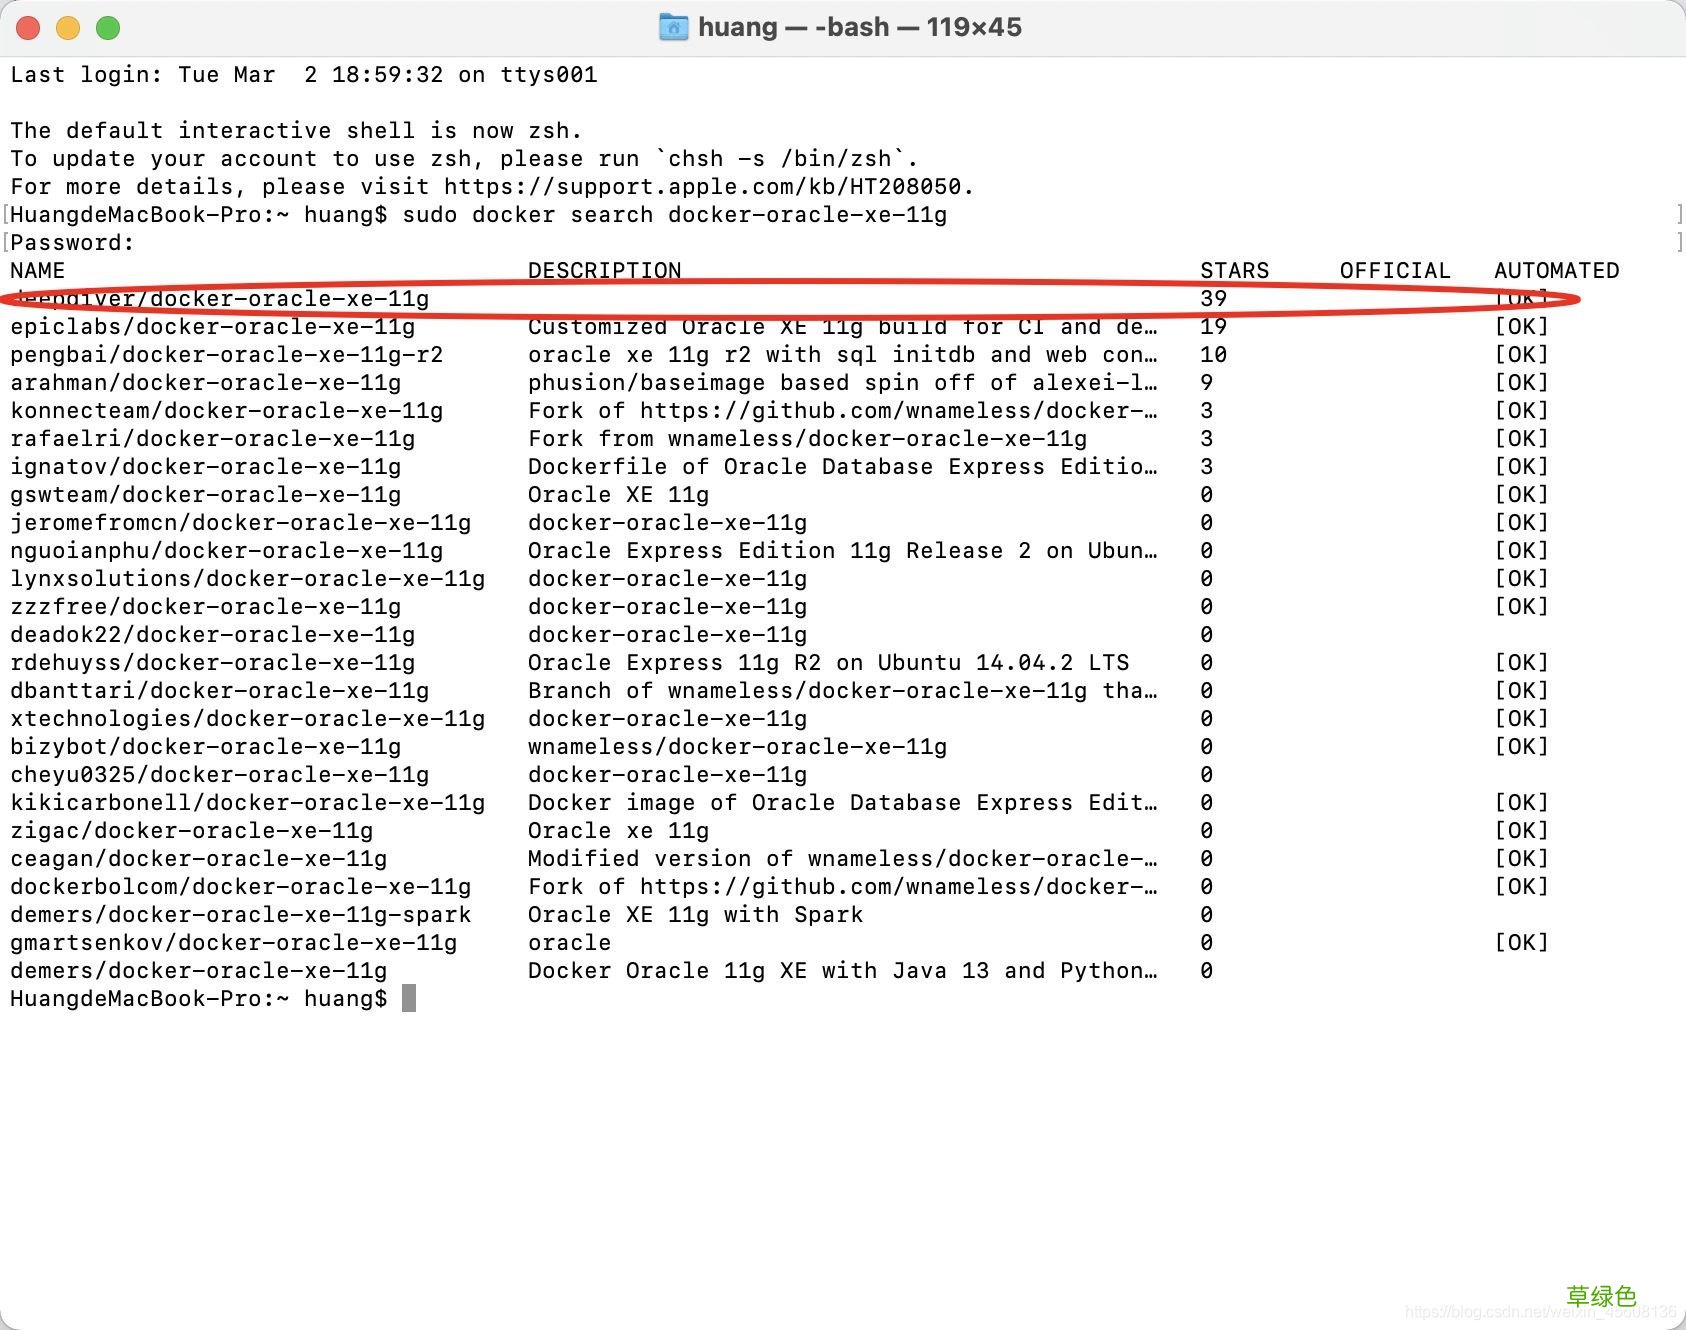The image size is (1686, 1330).
Task: Click the AUTOMATED column header
Action: (1557, 271)
